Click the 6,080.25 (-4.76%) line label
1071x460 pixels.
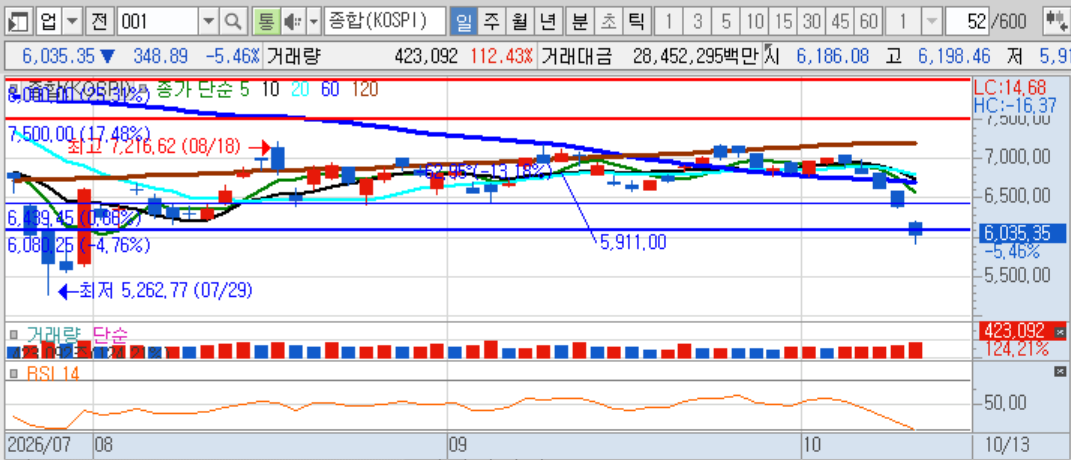(x=79, y=244)
